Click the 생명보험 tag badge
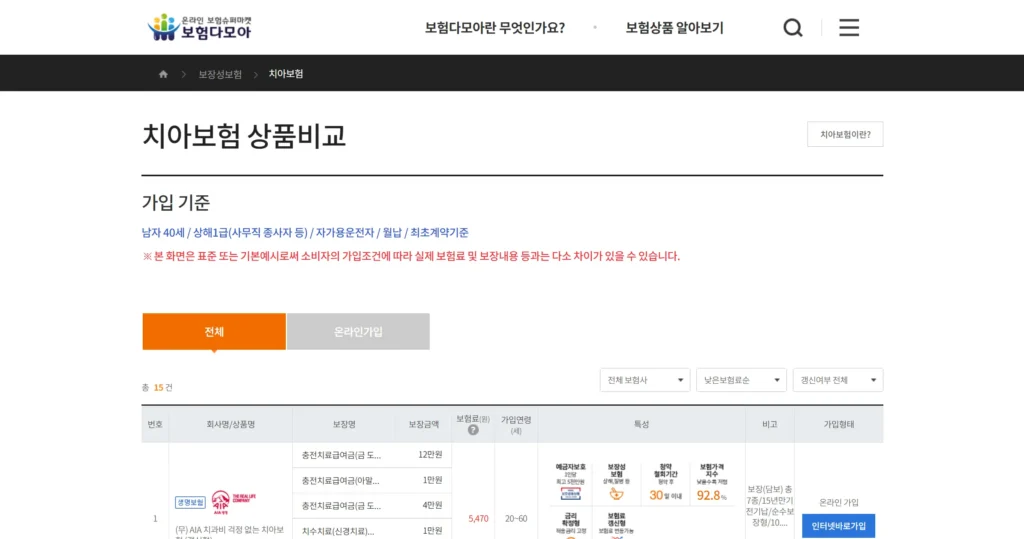Screen dimensions: 1024x539 (190, 502)
